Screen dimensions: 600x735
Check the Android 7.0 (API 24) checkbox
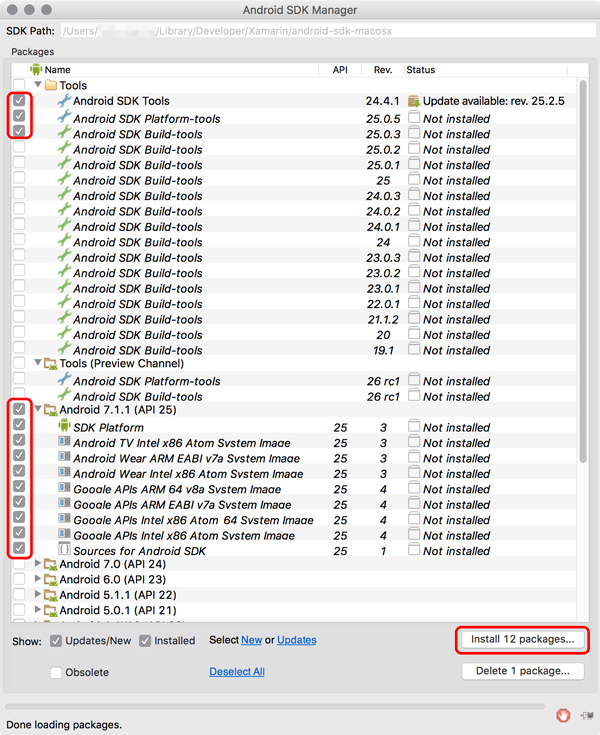19,563
